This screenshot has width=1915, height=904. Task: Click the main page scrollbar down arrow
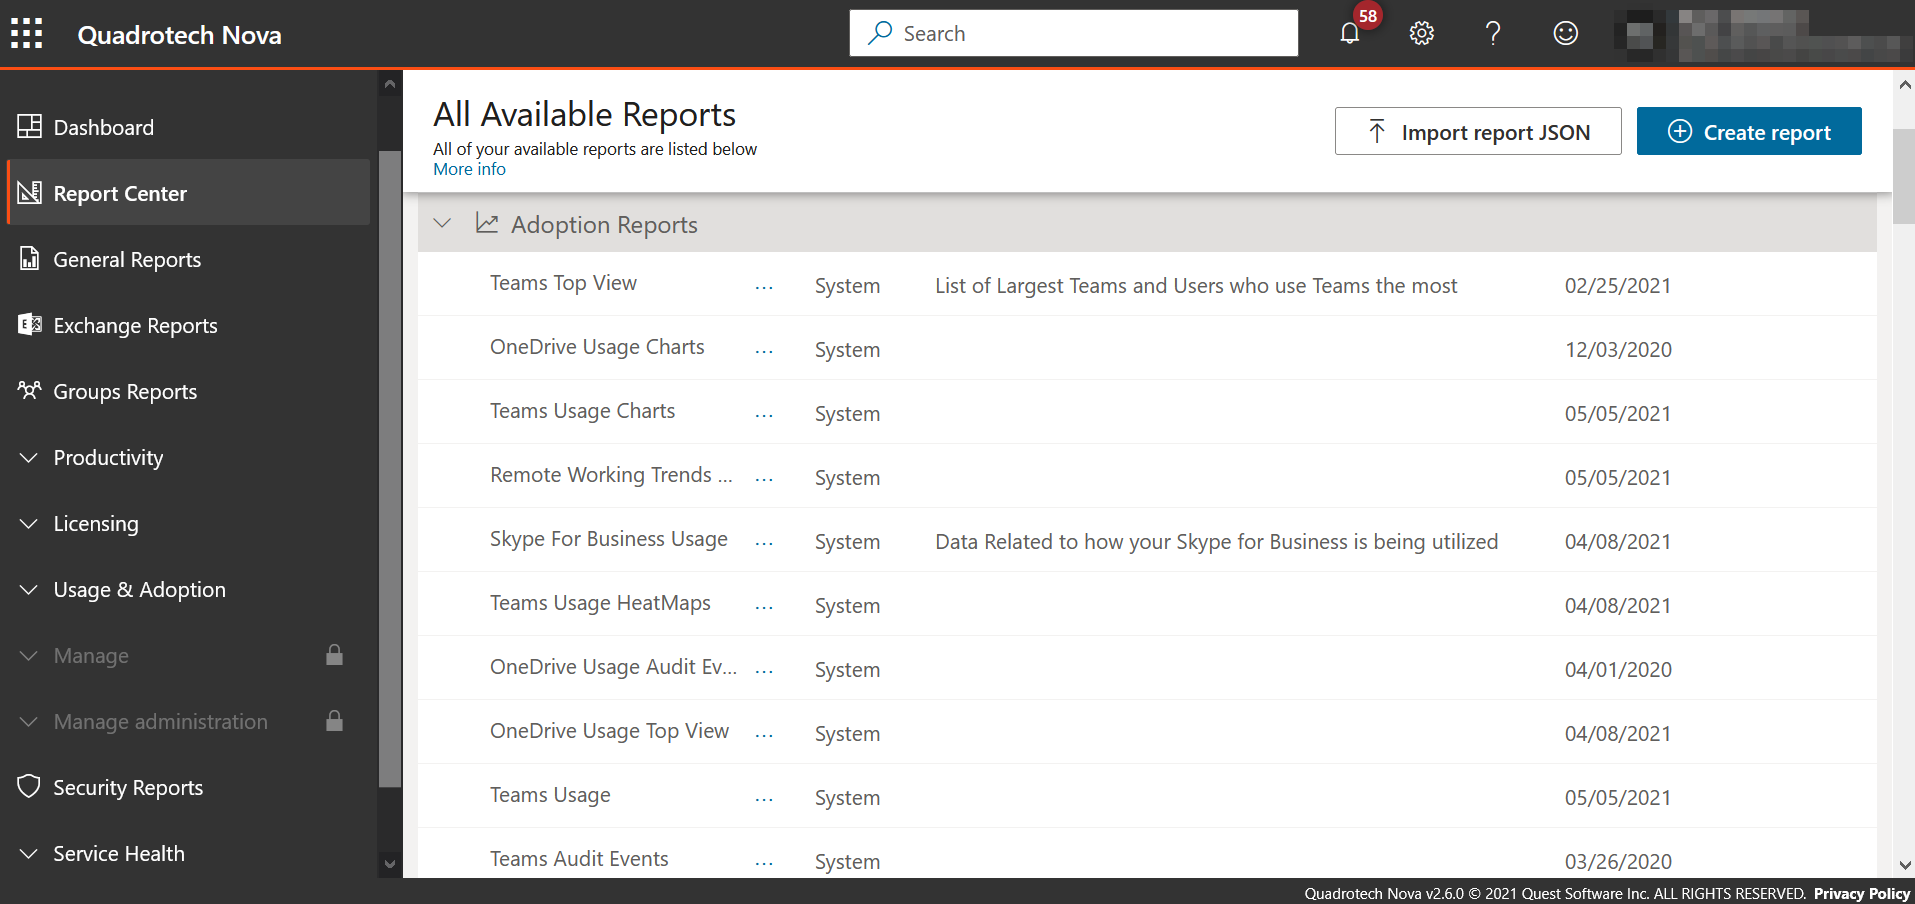click(1905, 865)
